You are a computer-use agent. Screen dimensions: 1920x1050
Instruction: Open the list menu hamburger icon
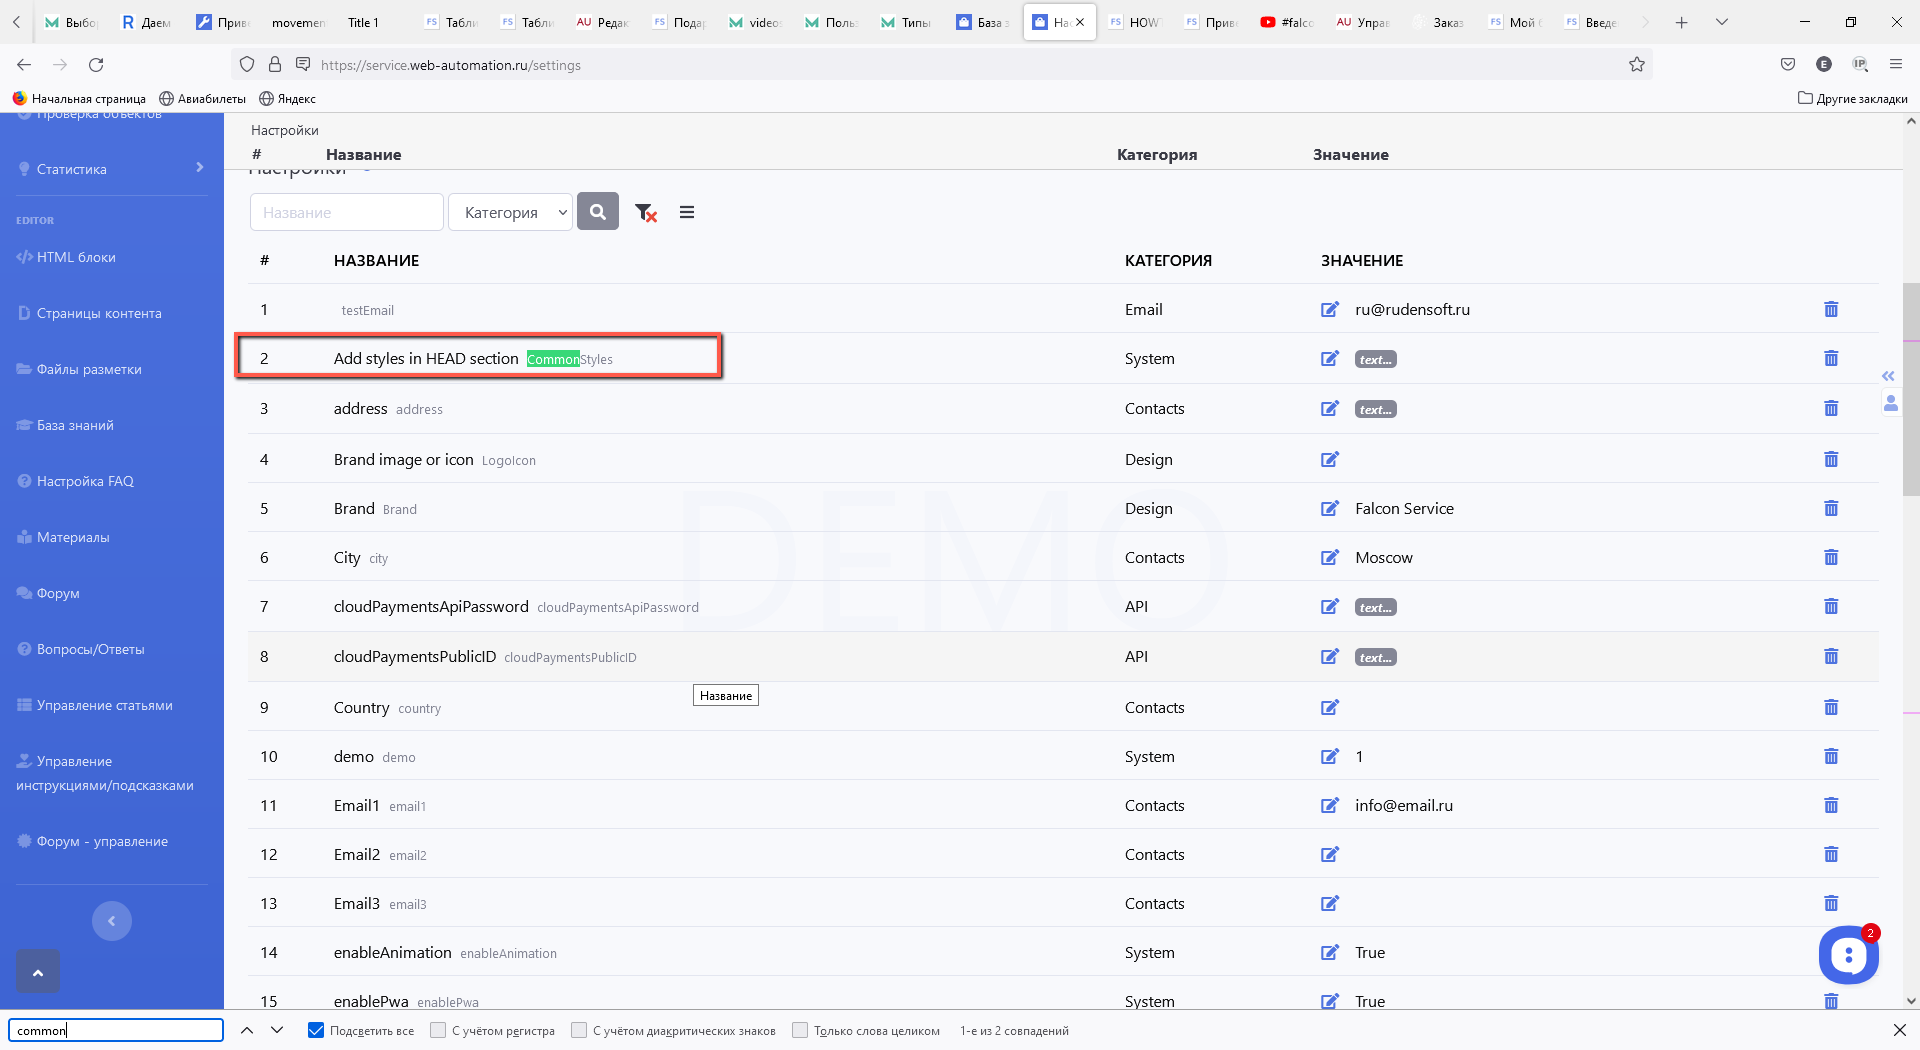click(687, 212)
